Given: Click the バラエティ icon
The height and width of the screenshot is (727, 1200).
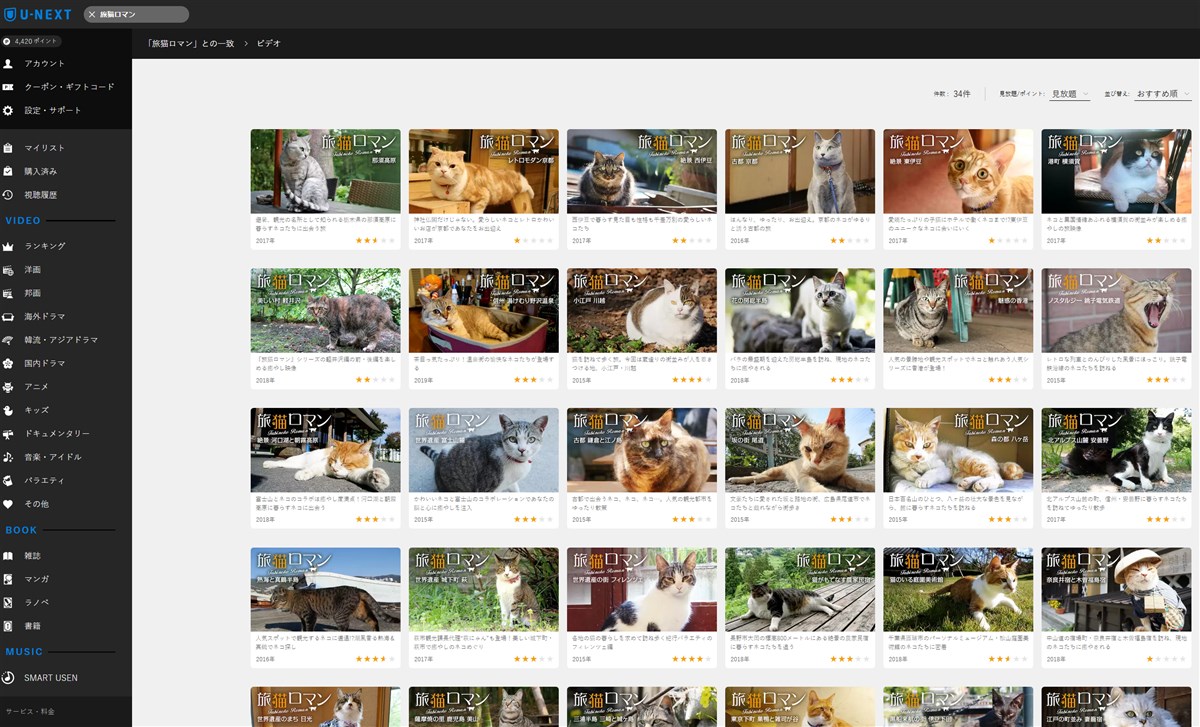Looking at the screenshot, I should (8, 480).
